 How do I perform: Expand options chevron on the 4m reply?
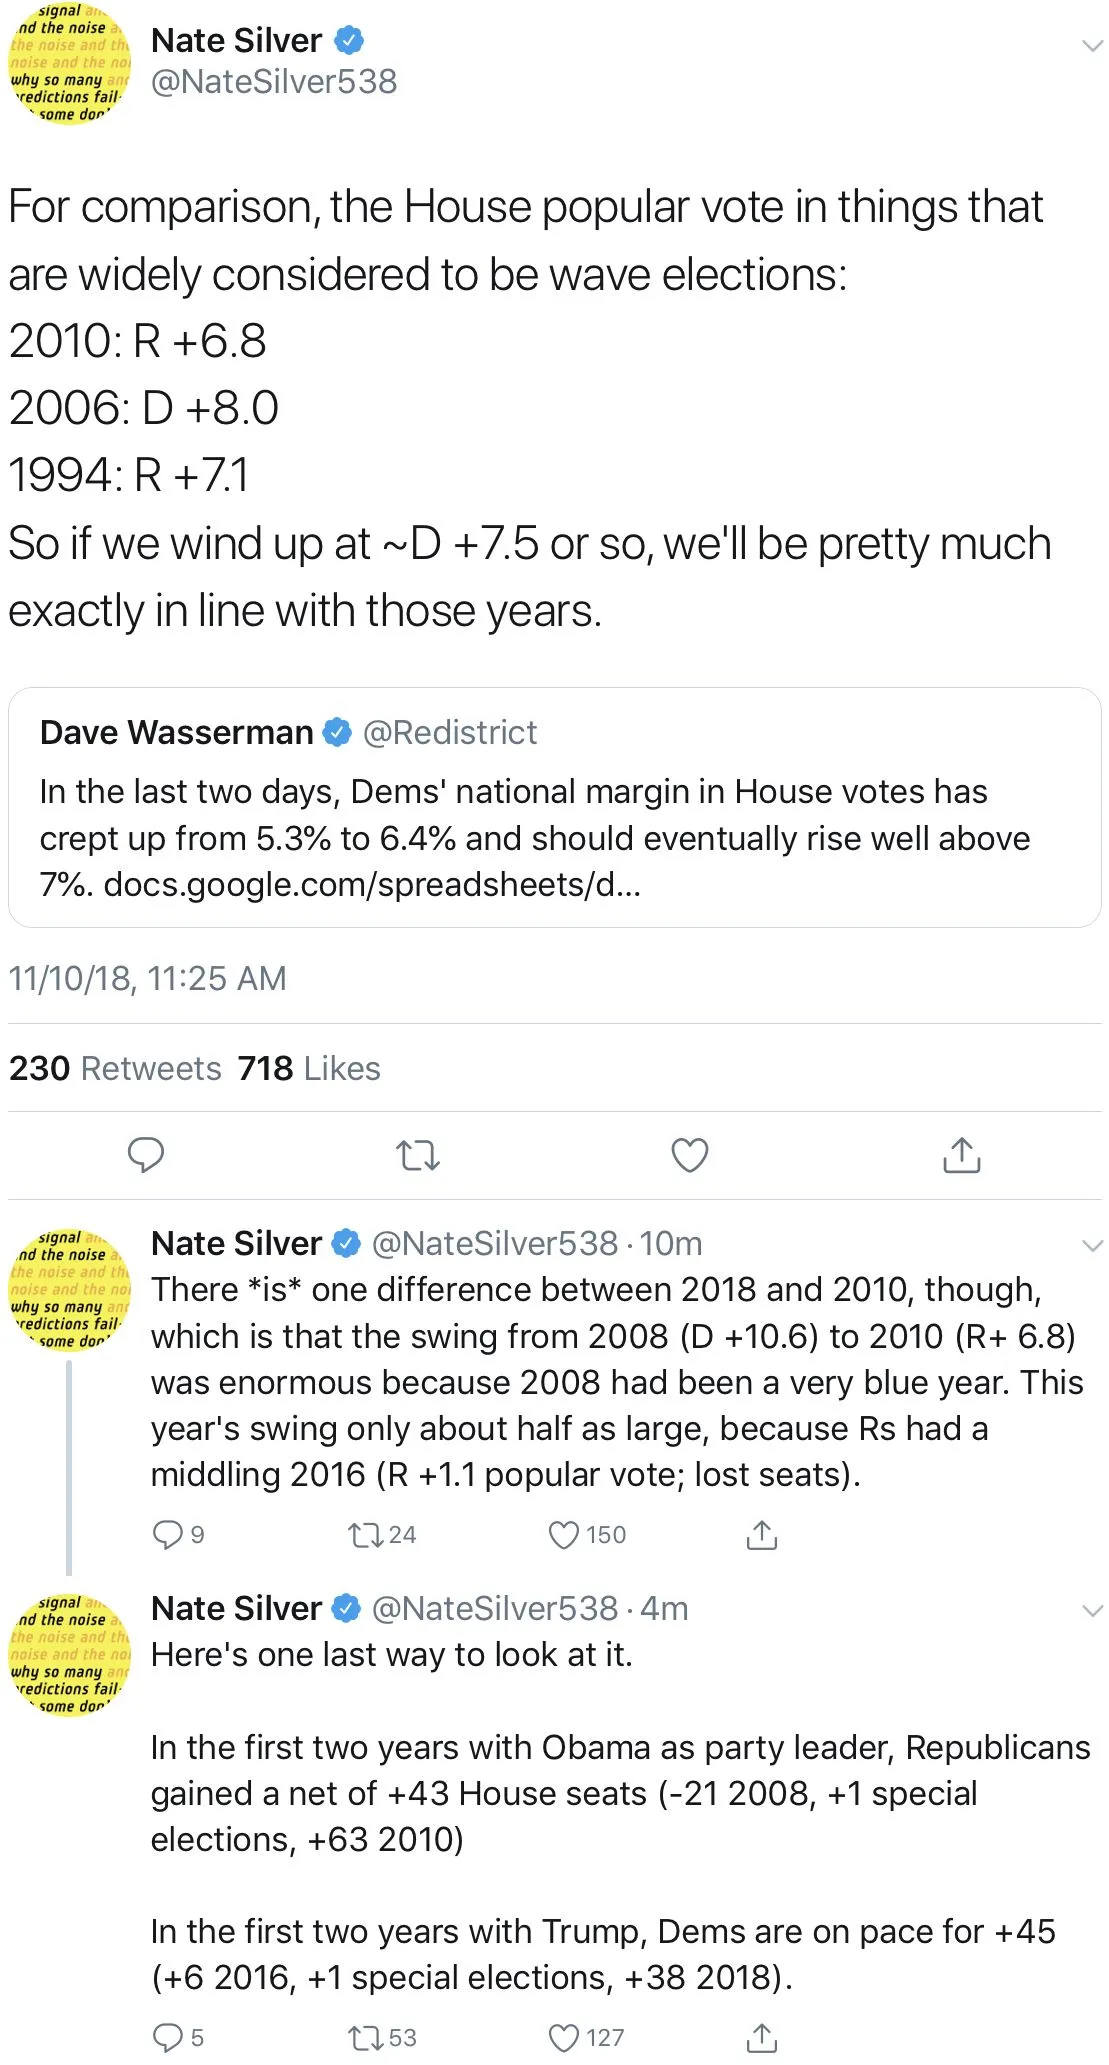pos(1092,1611)
